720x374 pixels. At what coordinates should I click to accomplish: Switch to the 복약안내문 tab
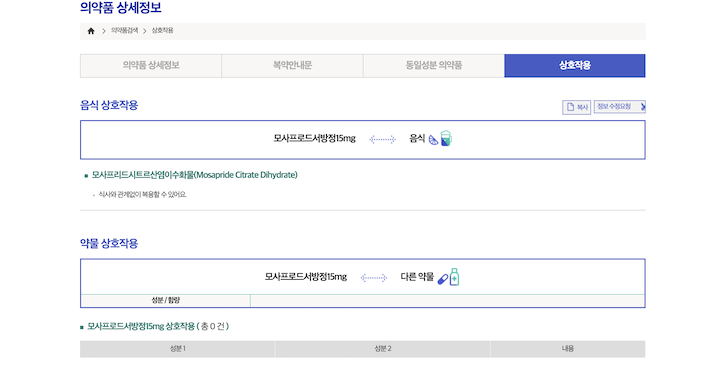tap(292, 66)
